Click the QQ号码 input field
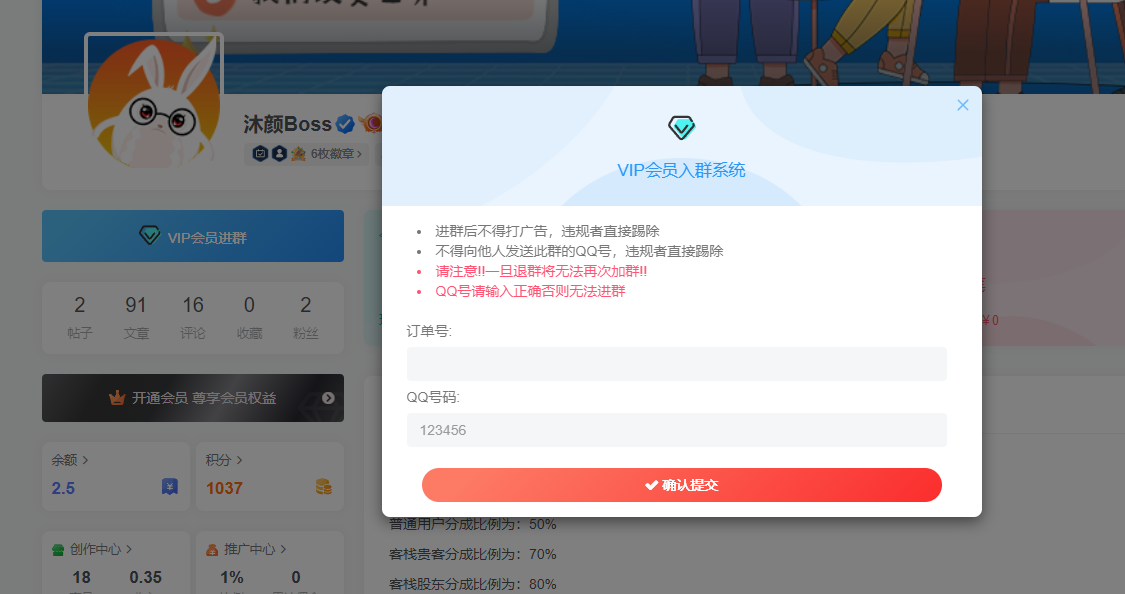The width and height of the screenshot is (1125, 594). coord(677,430)
